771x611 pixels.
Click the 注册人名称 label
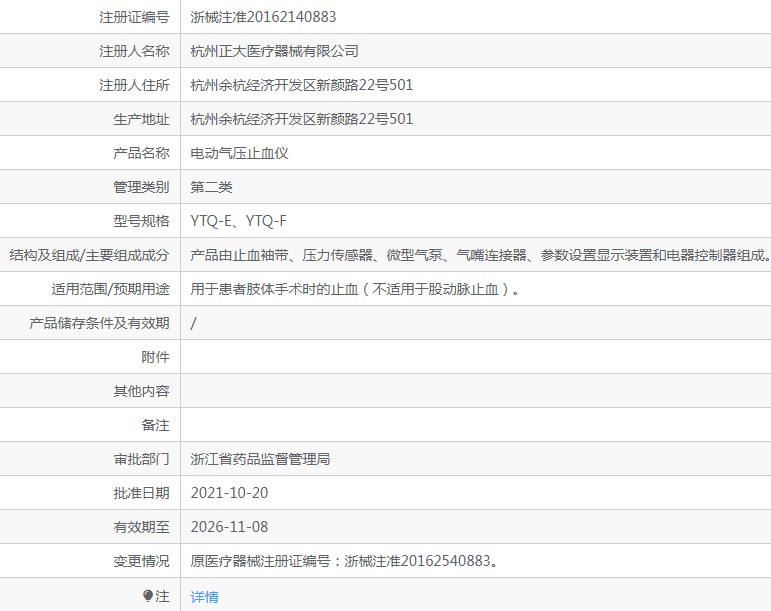pos(134,51)
